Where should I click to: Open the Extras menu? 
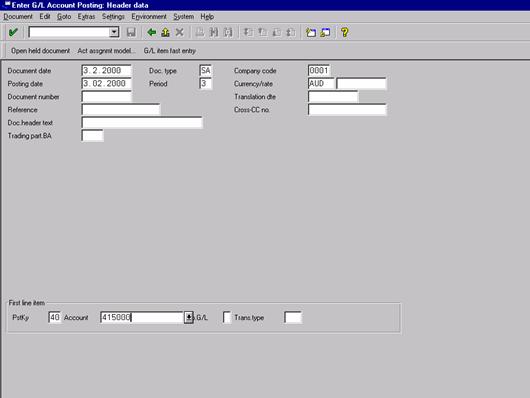point(86,17)
